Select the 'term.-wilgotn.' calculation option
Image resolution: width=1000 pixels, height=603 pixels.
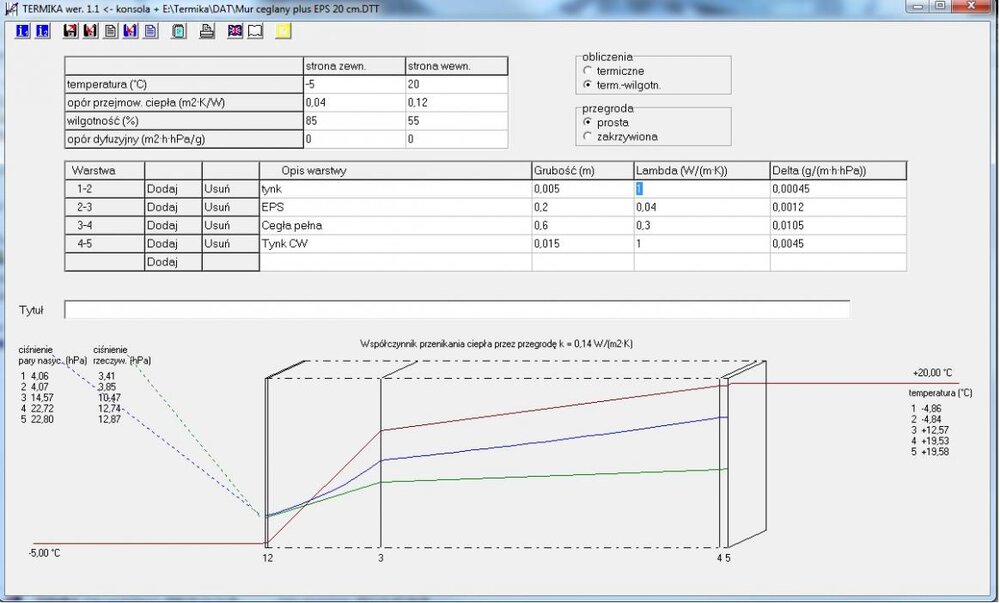588,85
